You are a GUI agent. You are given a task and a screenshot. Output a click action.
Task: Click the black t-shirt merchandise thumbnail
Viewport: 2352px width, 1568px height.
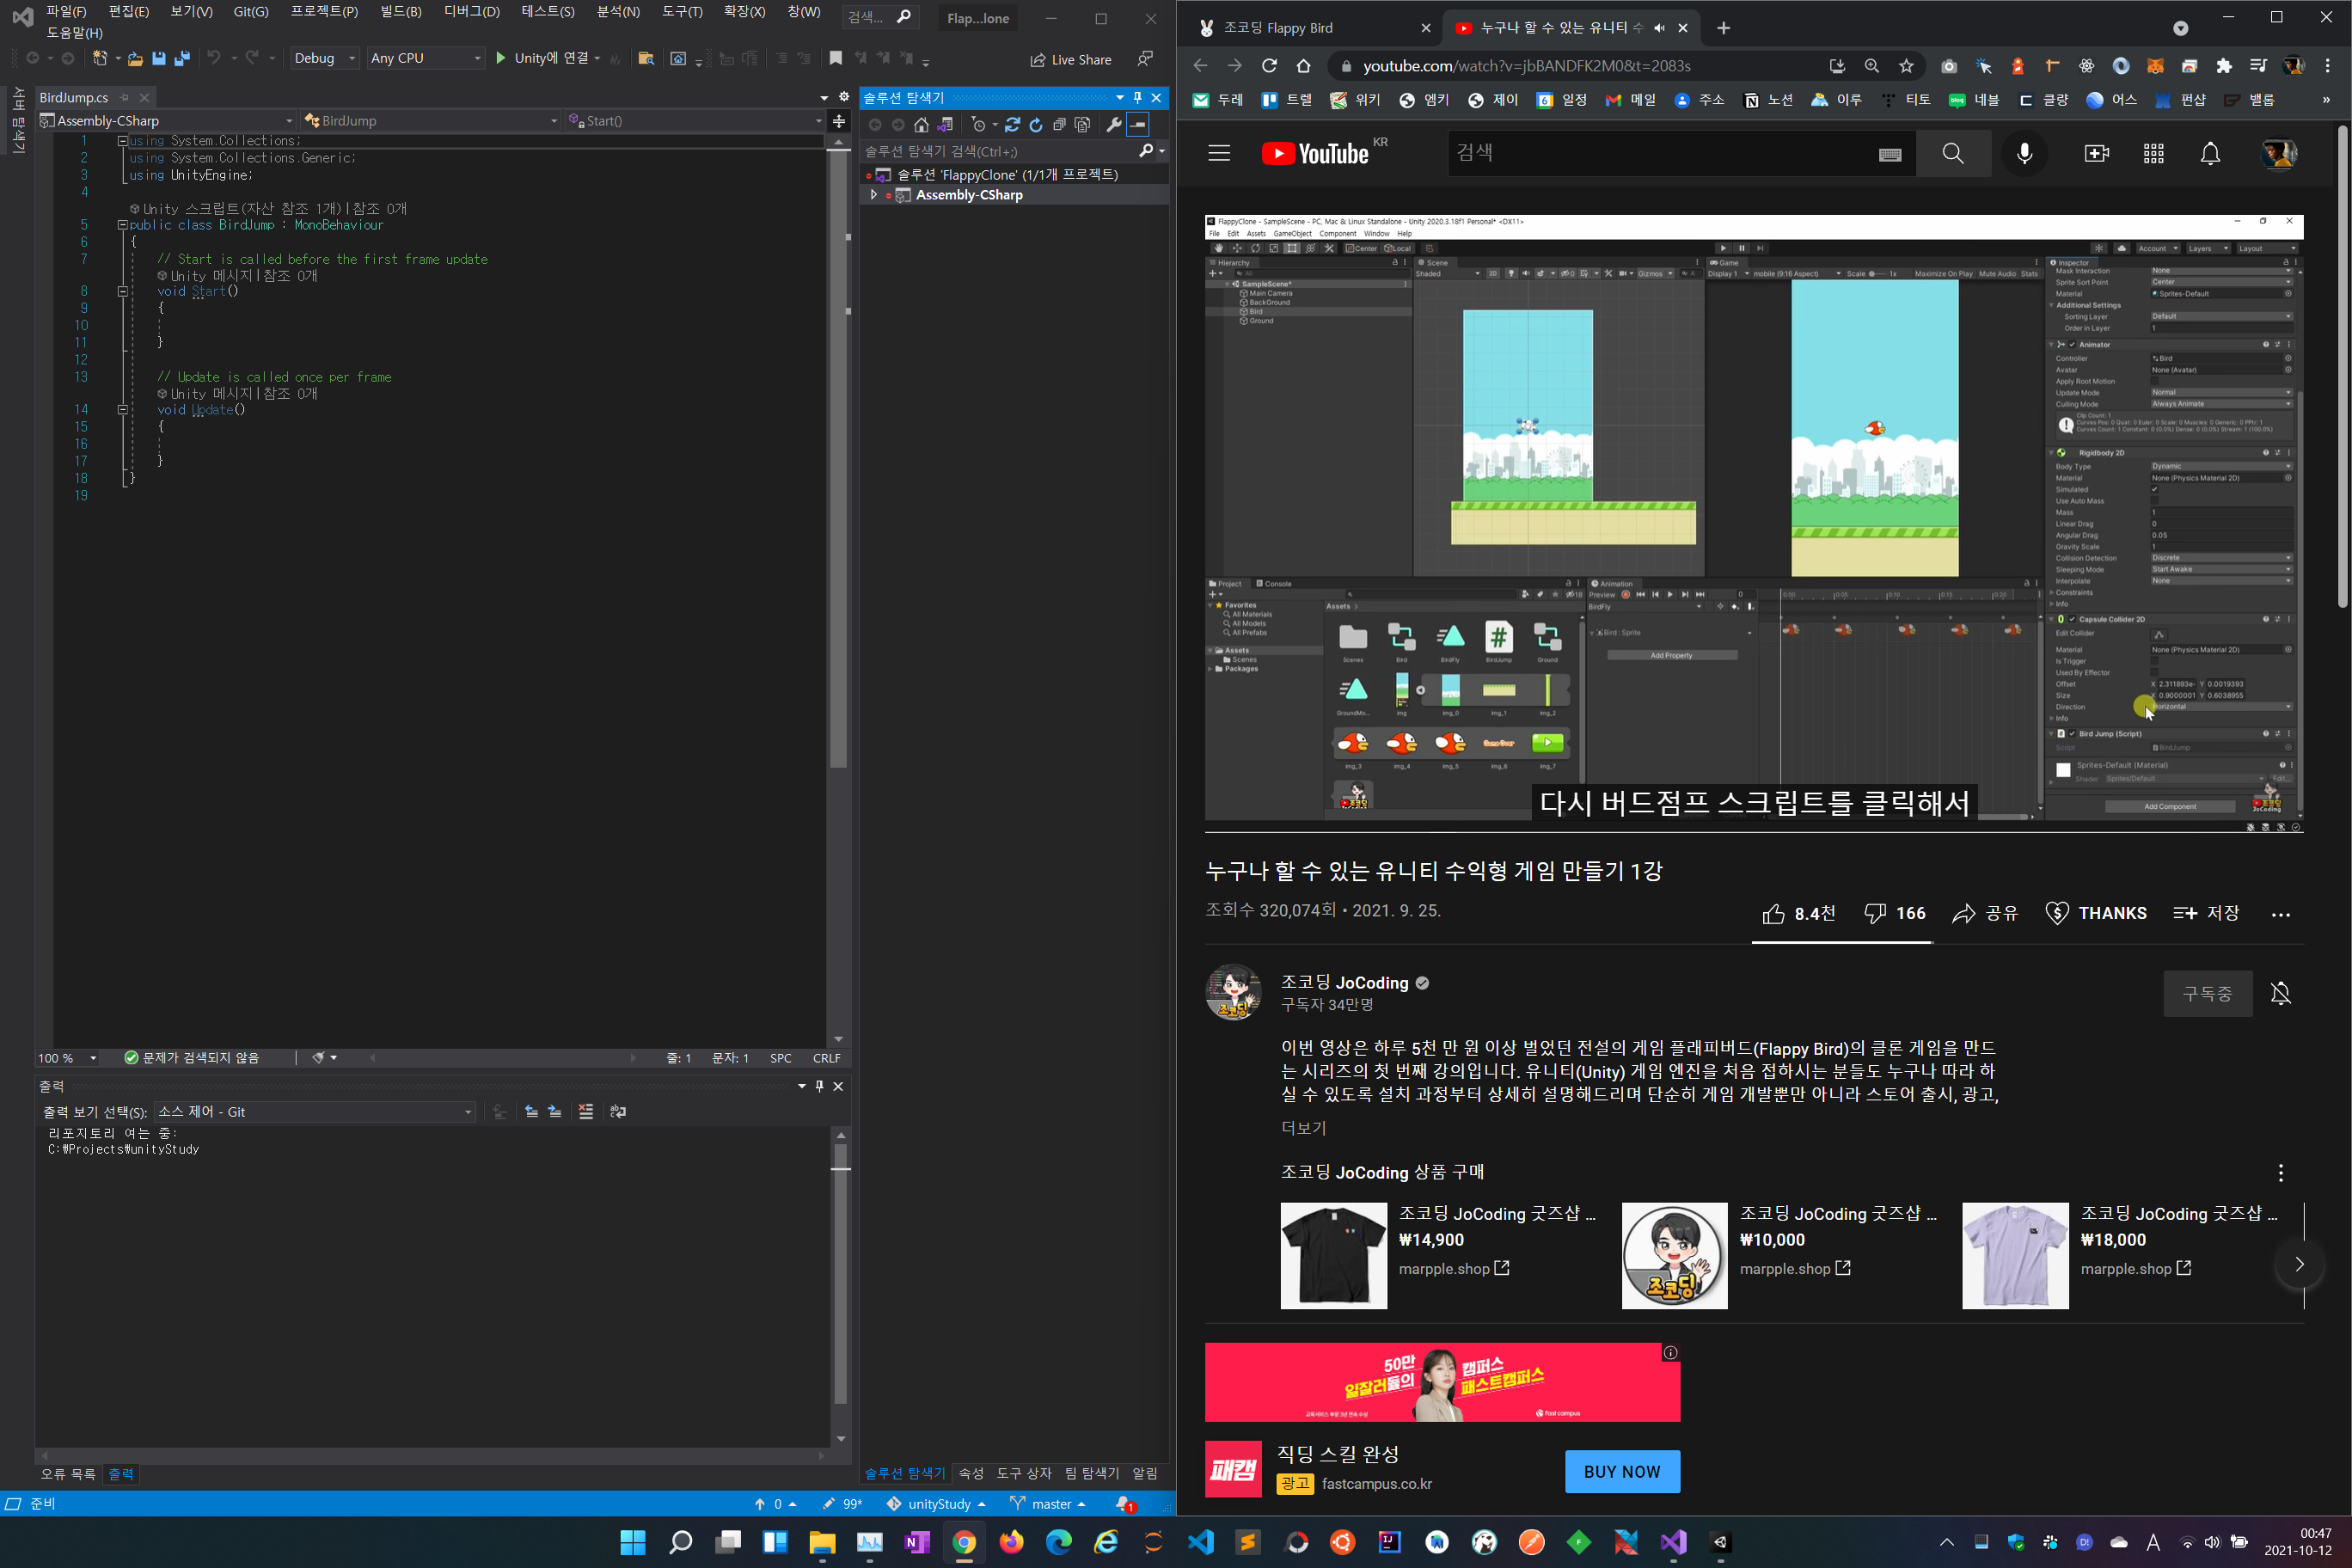point(1333,1255)
